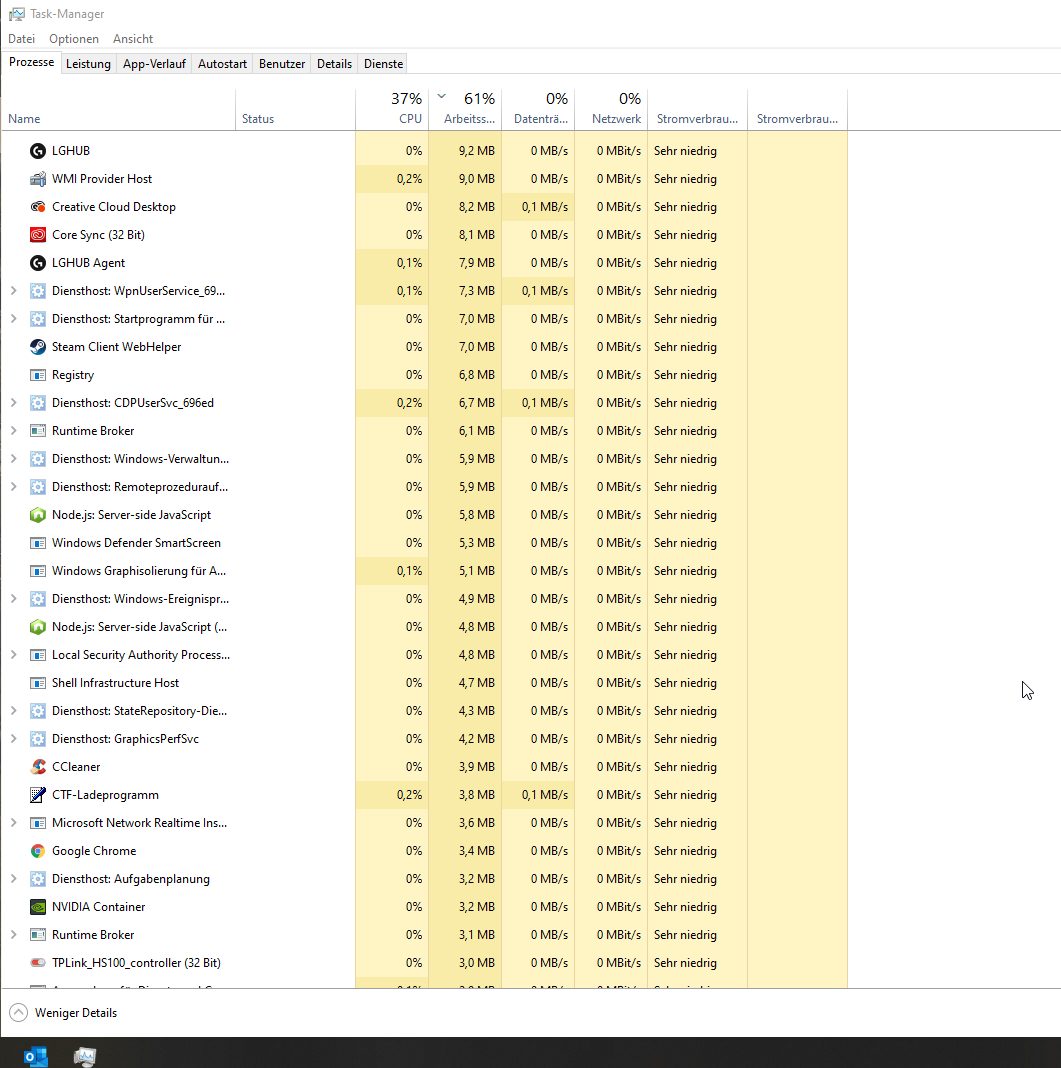Switch to the Autostart tab
The width and height of the screenshot is (1061, 1068).
[222, 63]
